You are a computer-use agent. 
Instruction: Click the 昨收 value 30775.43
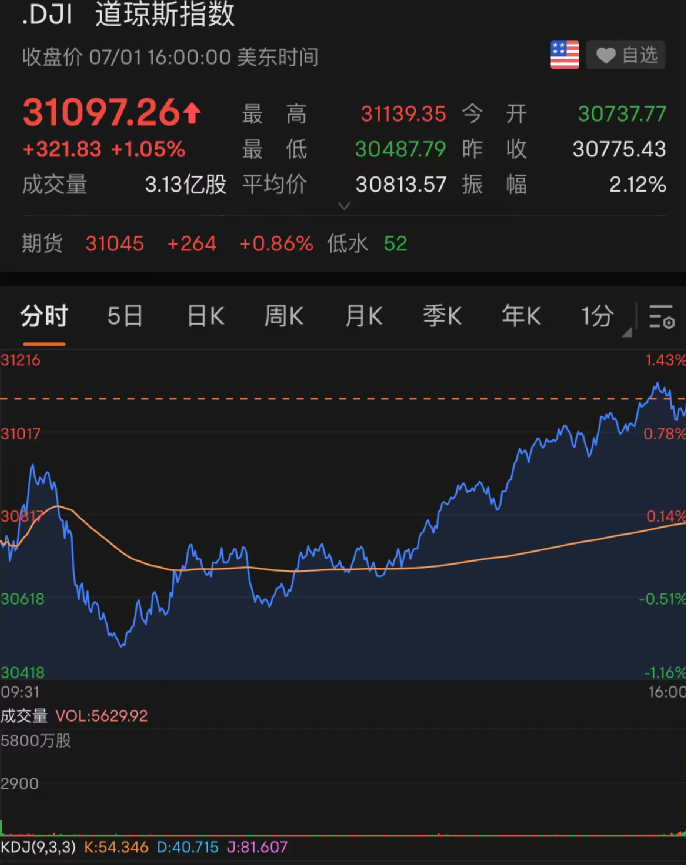[x=619, y=149]
